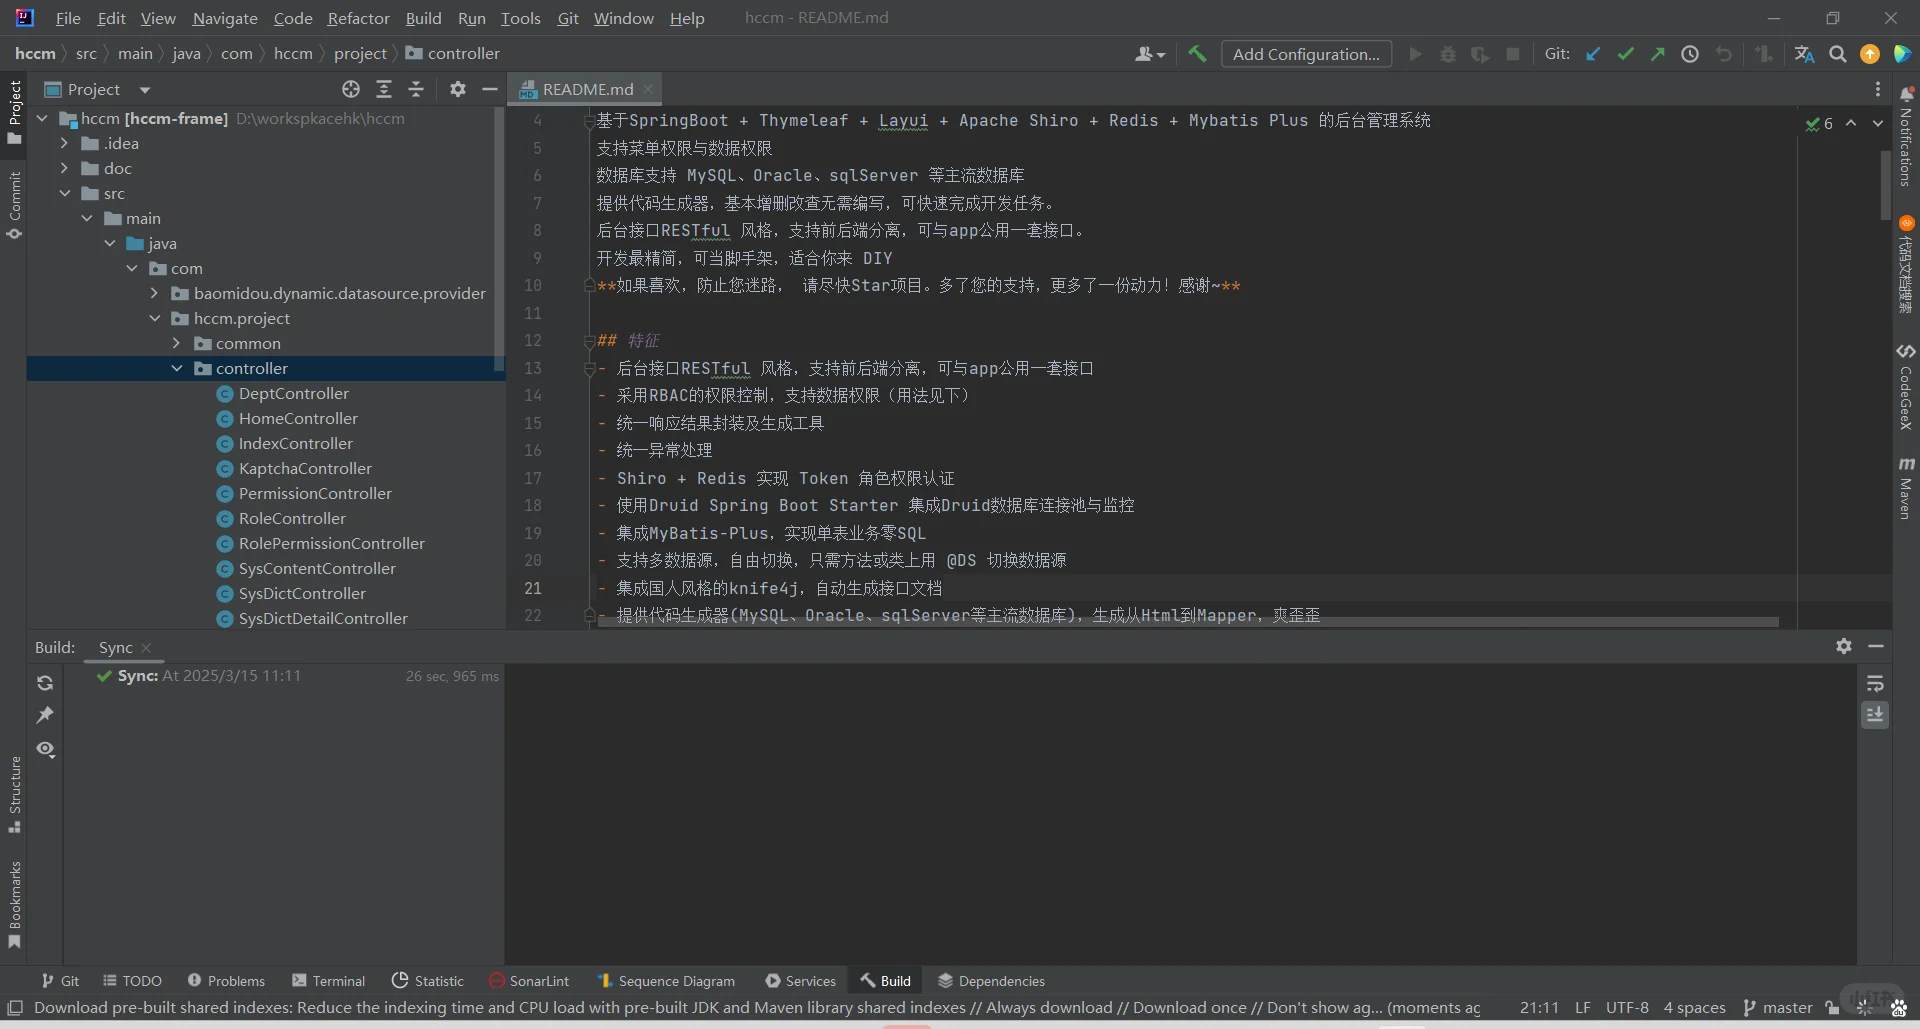Click the controller breadcrumb in navigation bar

[x=452, y=53]
